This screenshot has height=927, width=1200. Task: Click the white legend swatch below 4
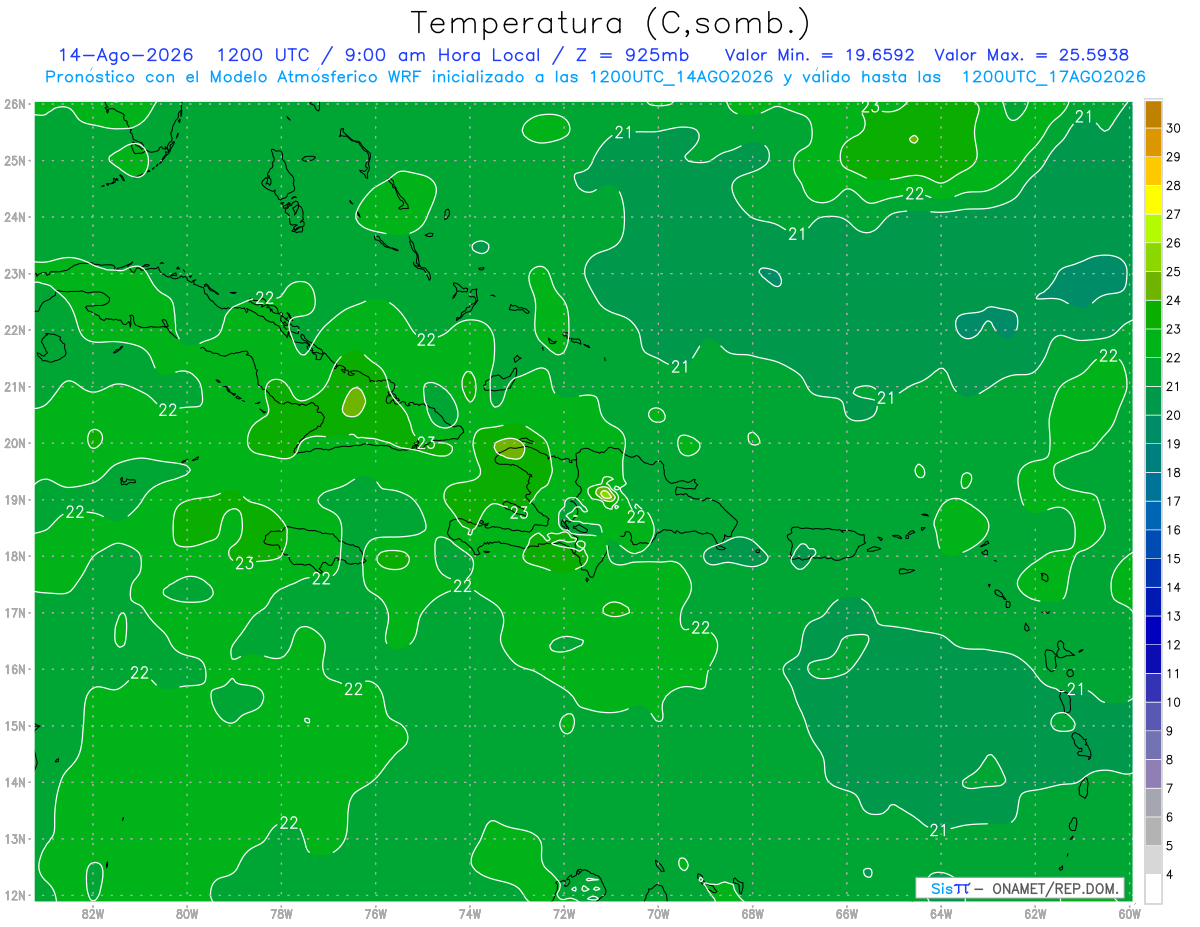1153,888
